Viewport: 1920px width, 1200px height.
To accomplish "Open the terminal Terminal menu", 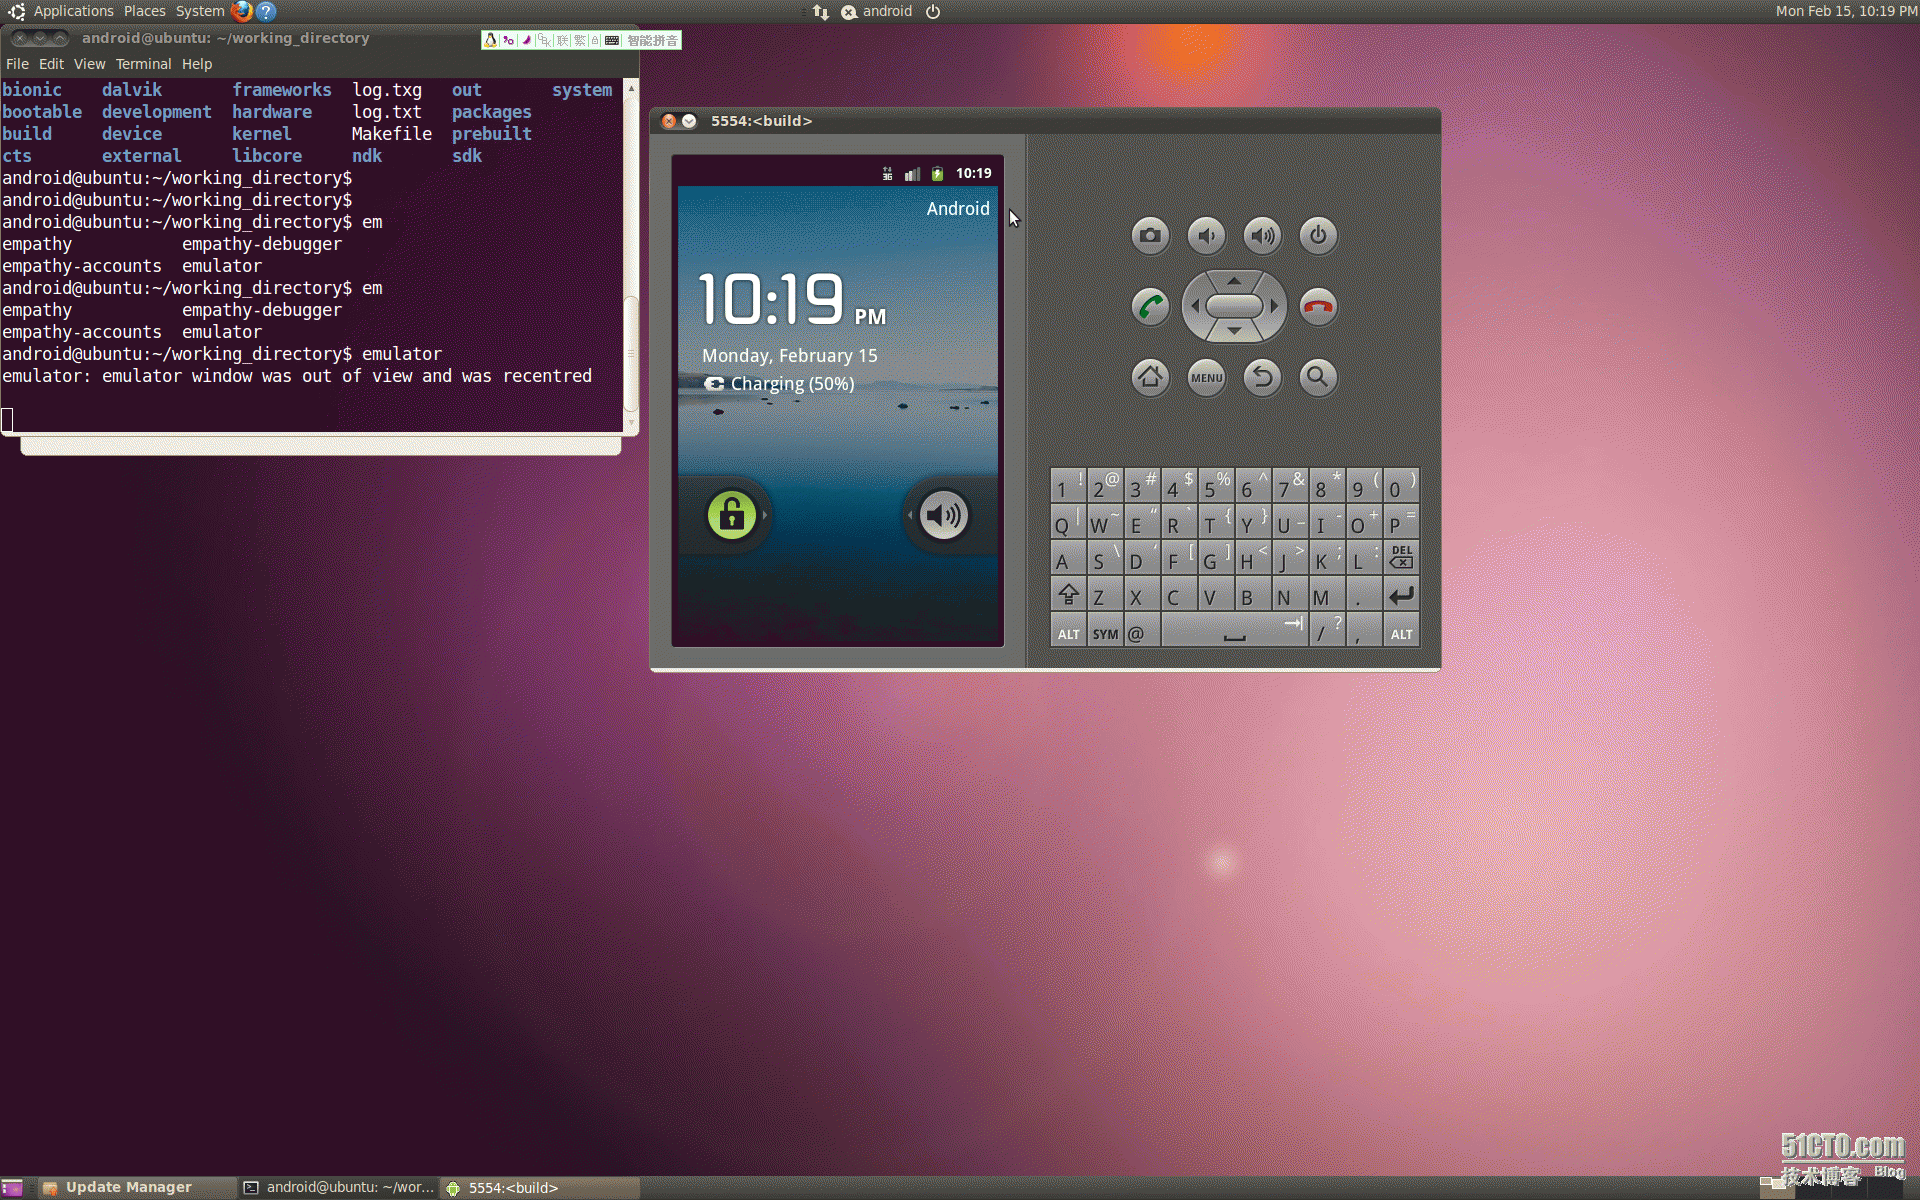I will [143, 64].
